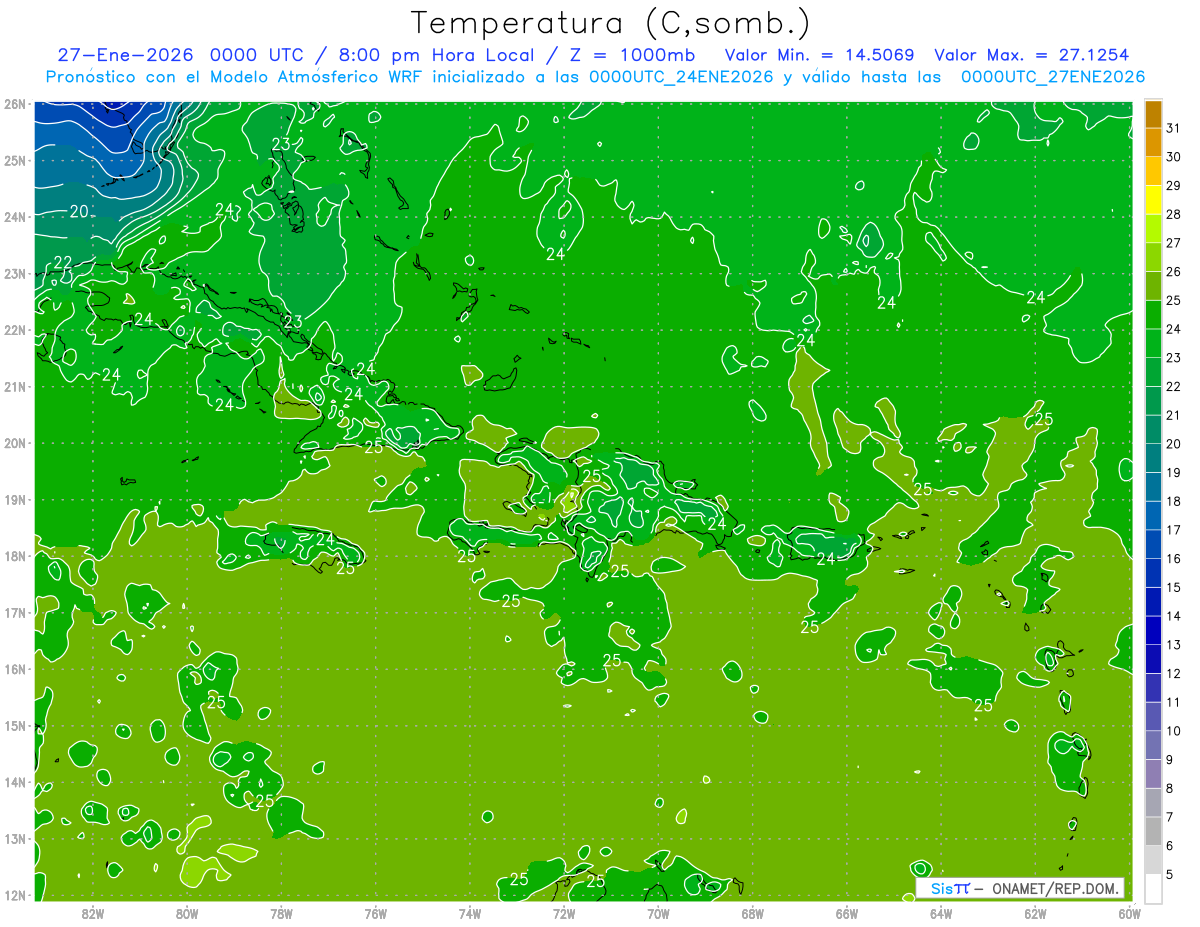1200x927 pixels.
Task: Click the '11' label on the color scale
Action: click(x=1174, y=703)
